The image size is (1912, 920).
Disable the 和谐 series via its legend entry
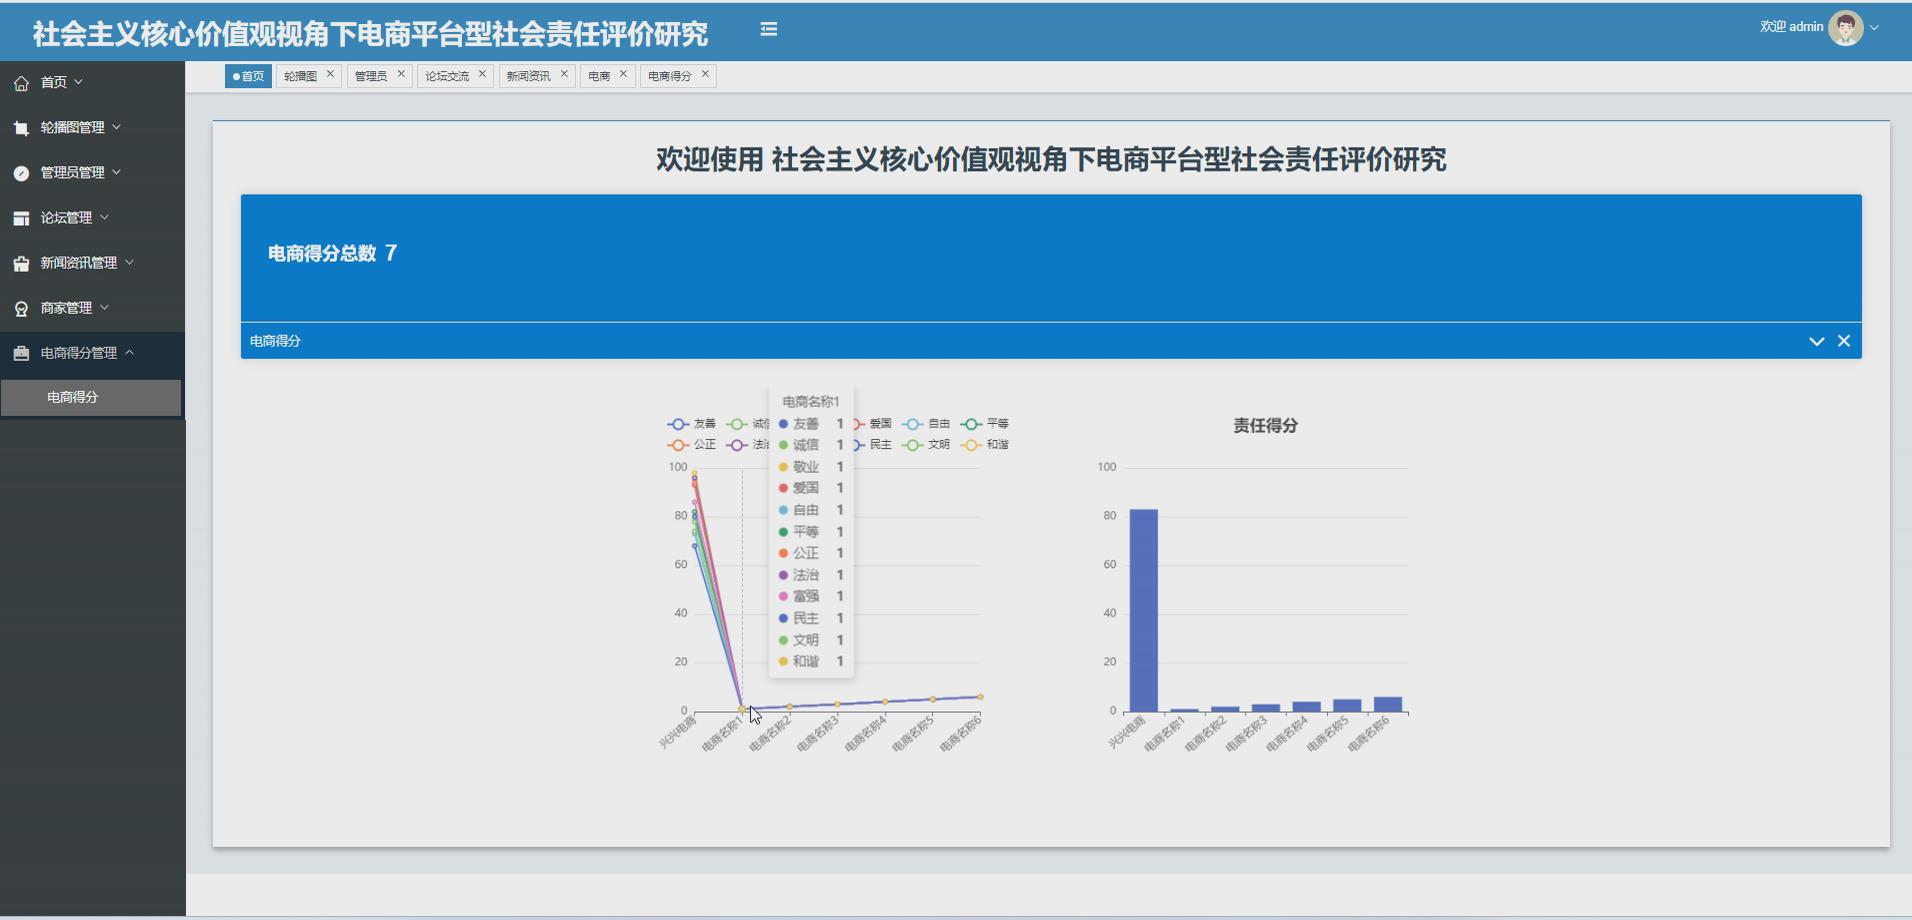(x=986, y=444)
